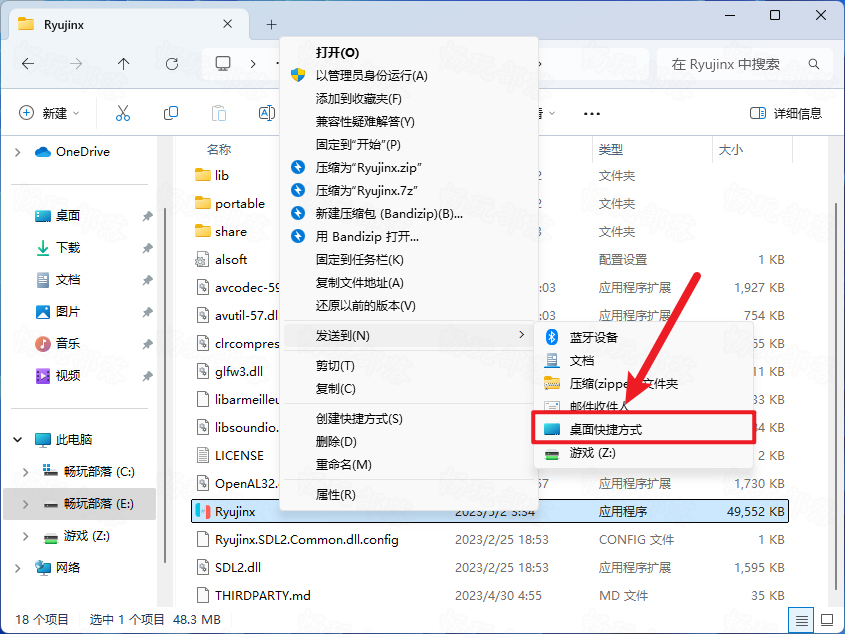This screenshot has height=634, width=845.
Task: Click the Bluetooth device icon in submenu
Action: tap(551, 337)
